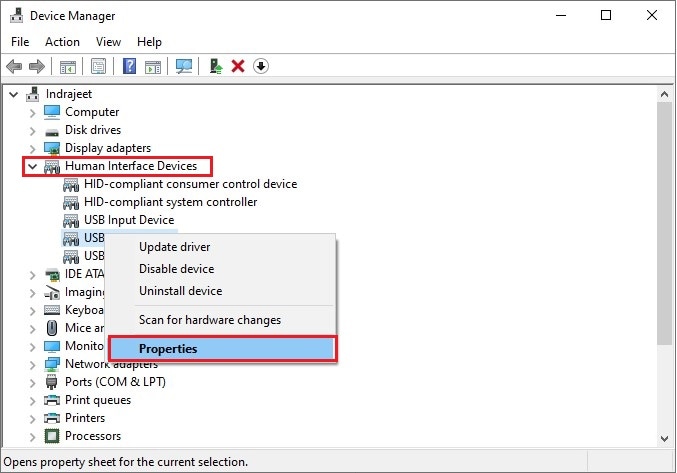Choose Properties from the context menu

(168, 349)
